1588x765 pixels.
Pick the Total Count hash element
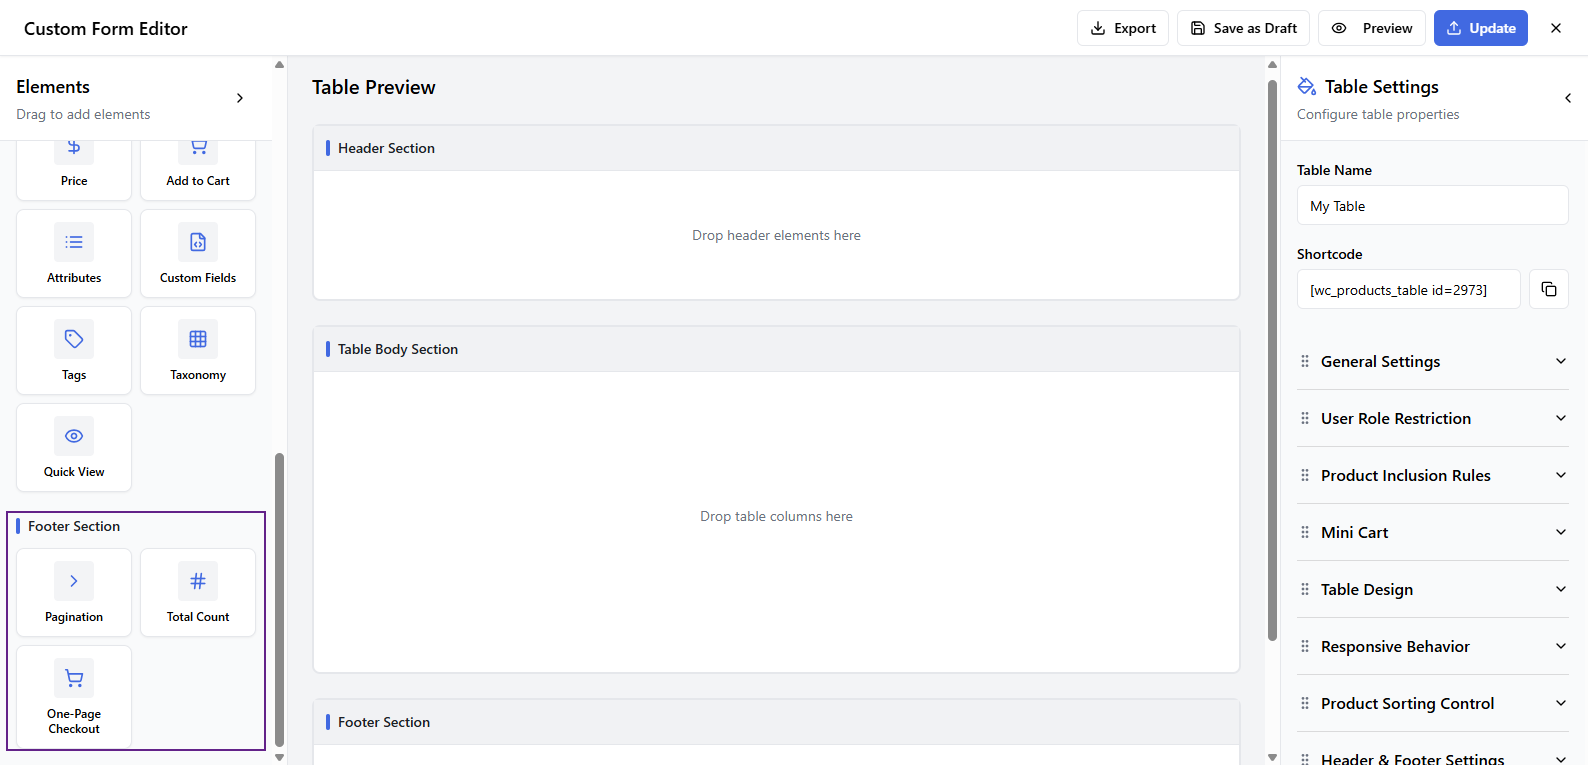pyautogui.click(x=198, y=592)
